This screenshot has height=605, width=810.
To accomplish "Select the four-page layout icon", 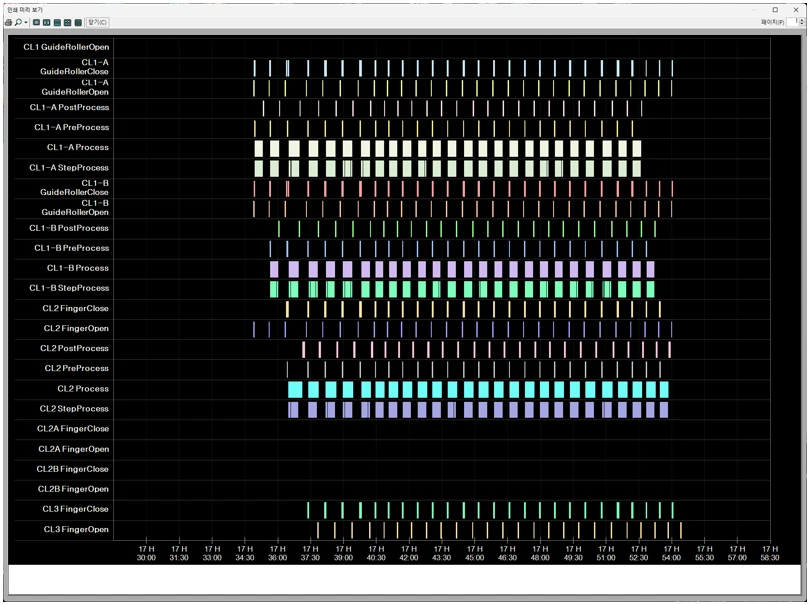I will (68, 22).
